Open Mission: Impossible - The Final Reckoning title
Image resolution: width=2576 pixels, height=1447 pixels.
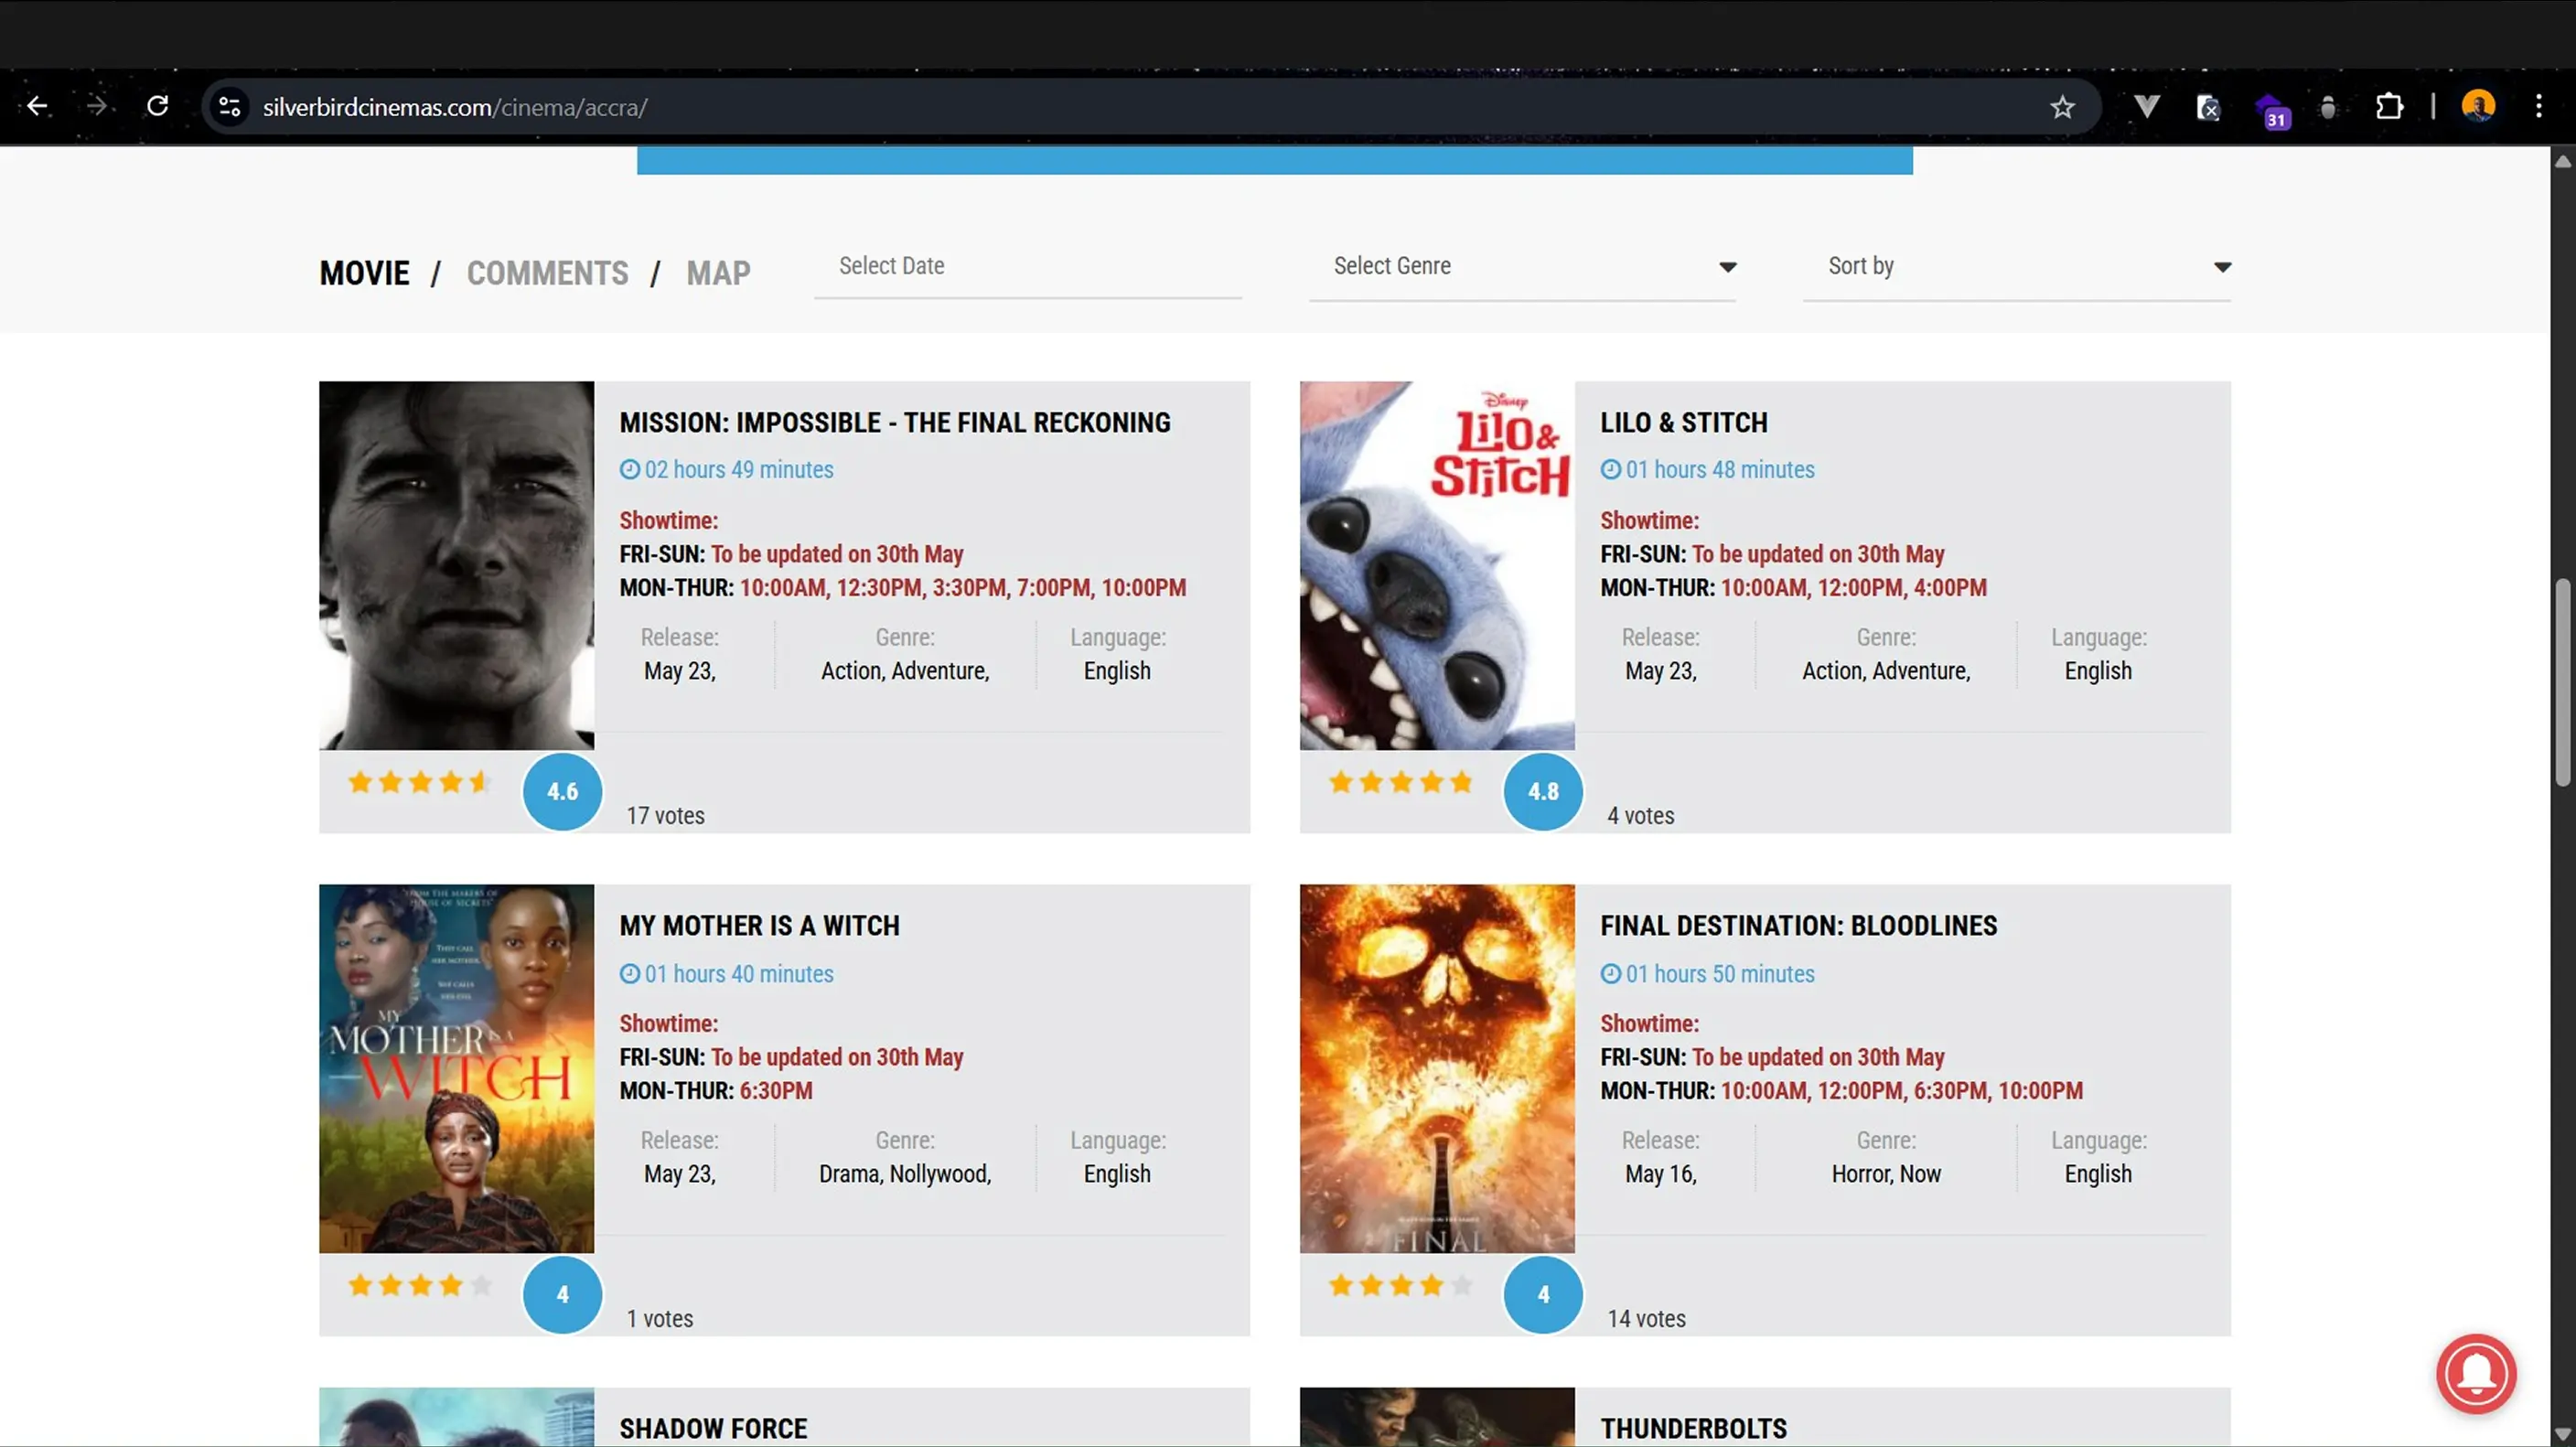895,422
